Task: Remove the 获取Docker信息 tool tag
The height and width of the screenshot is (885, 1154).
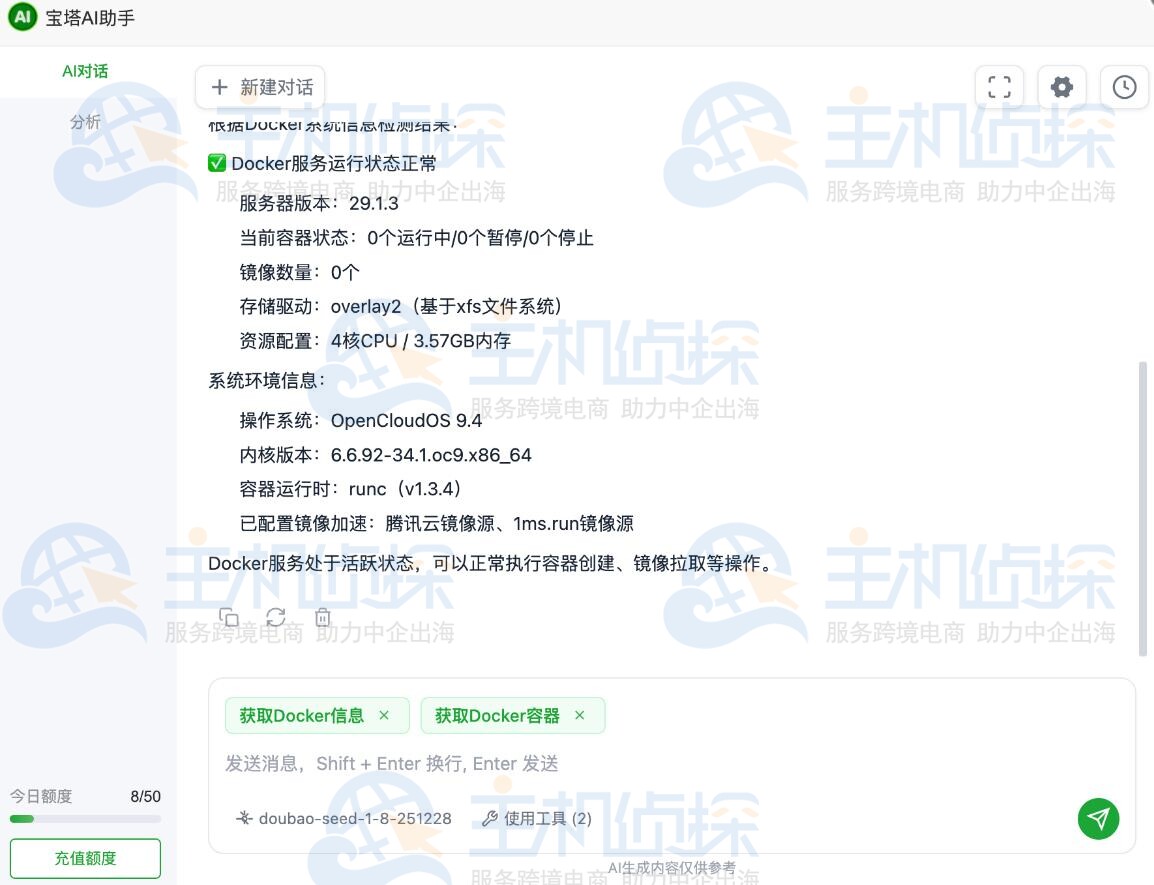Action: click(384, 716)
